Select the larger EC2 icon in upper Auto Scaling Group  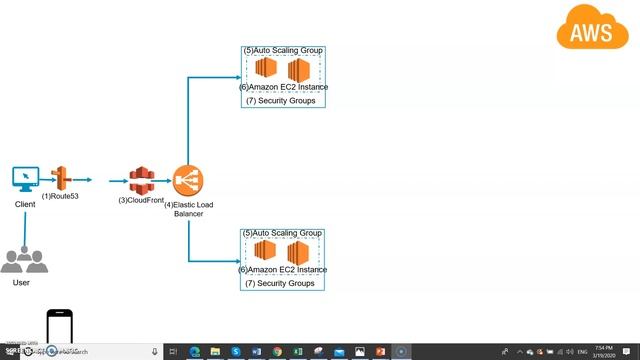pos(299,70)
